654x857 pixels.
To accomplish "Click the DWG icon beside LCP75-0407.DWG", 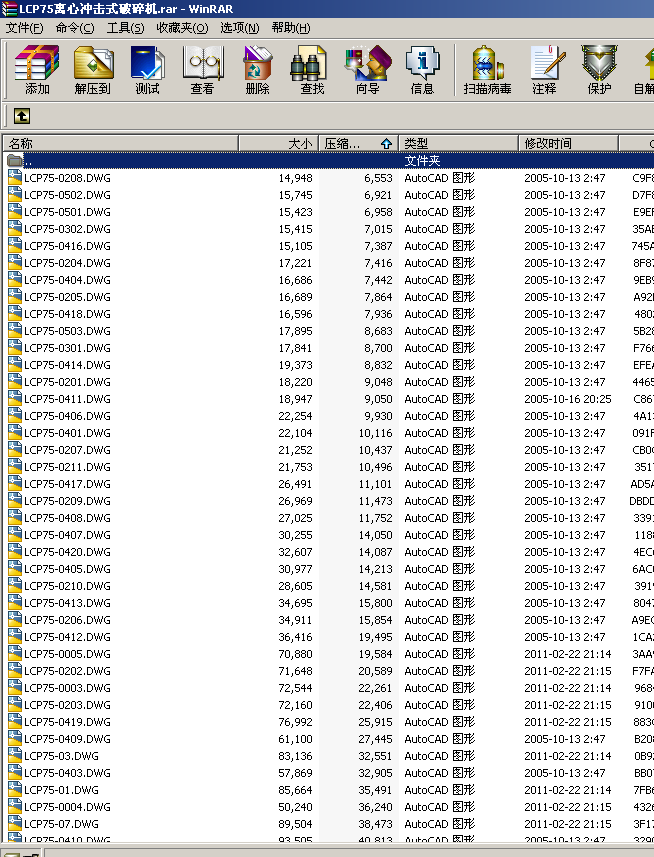I will point(15,535).
